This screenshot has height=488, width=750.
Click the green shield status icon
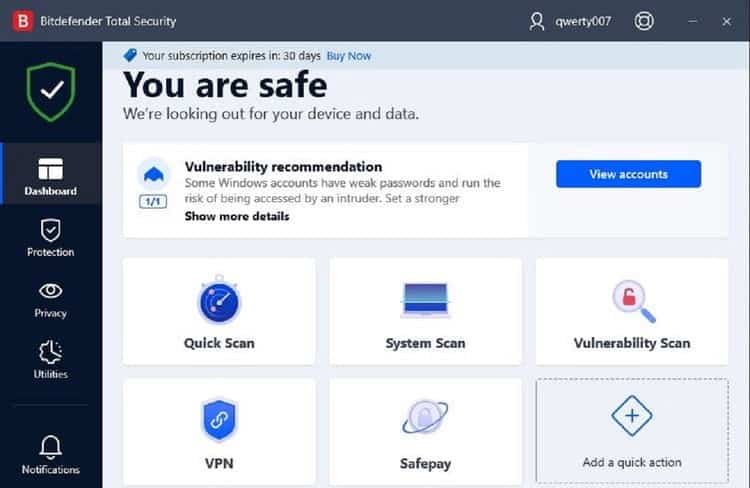pos(50,93)
